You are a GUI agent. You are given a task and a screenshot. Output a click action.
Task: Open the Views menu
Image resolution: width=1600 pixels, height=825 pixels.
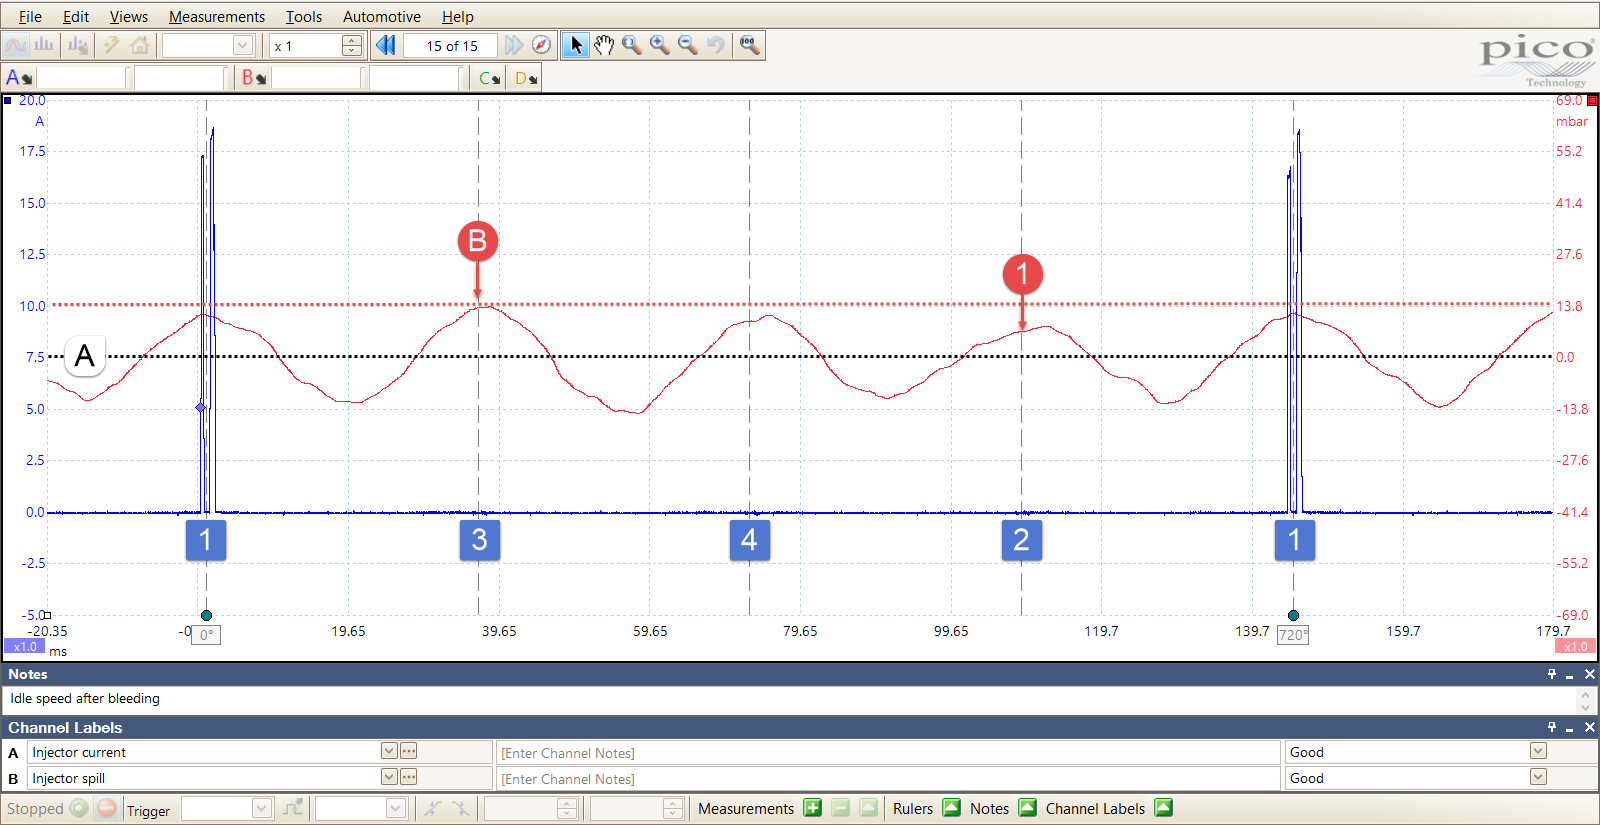128,16
